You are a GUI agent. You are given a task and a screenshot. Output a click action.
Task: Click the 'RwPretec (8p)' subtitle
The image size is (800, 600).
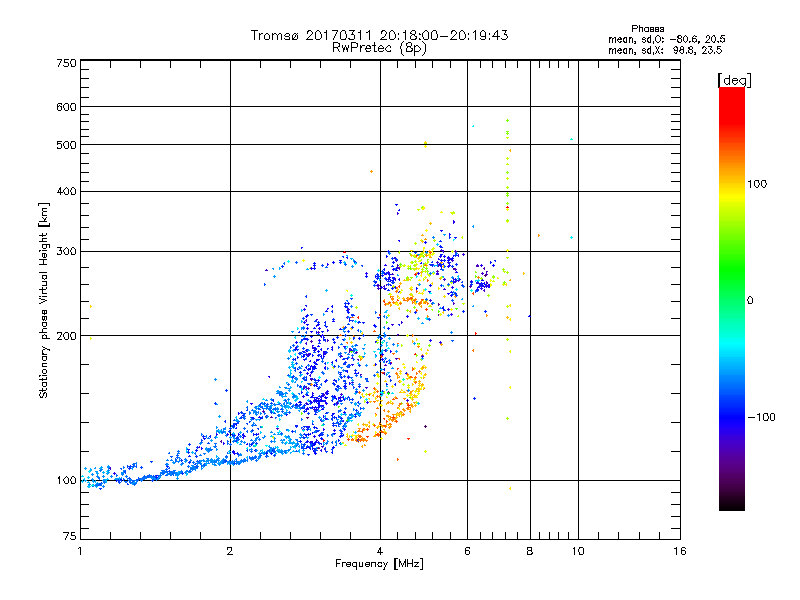380,48
